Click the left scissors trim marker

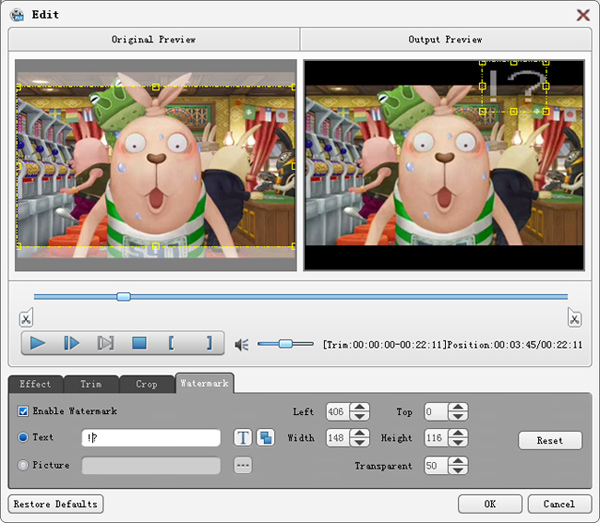click(26, 317)
